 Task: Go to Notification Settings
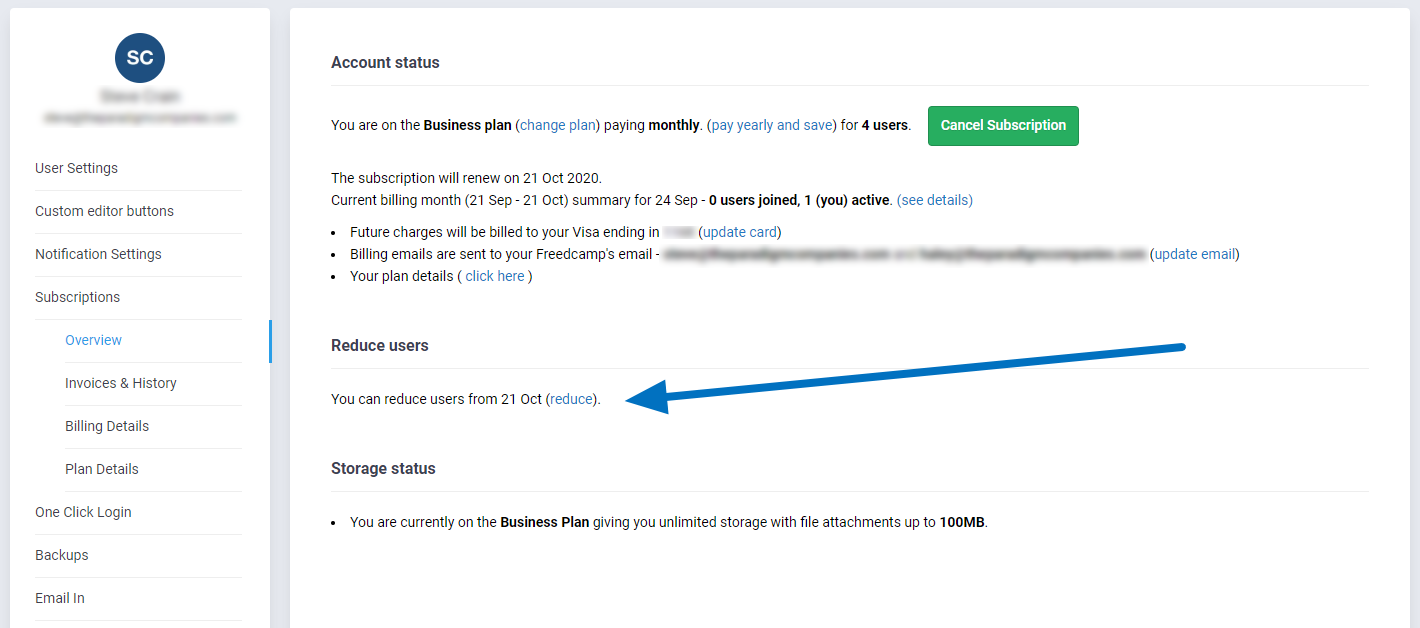coord(98,254)
